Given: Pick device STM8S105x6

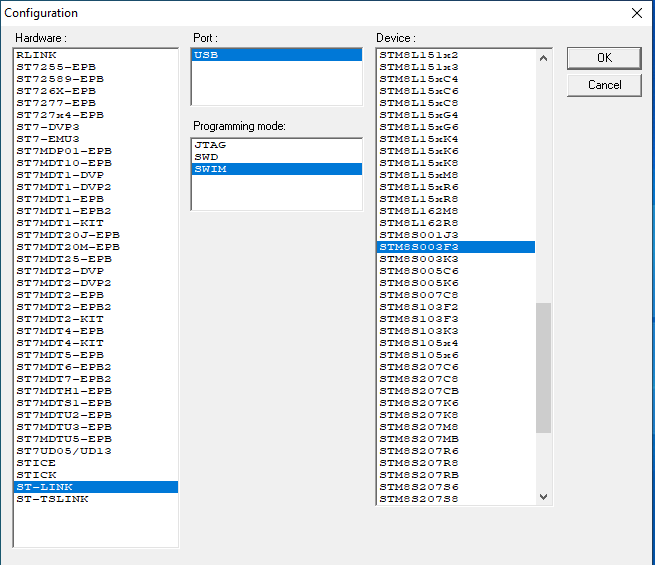Looking at the screenshot, I should click(456, 355).
